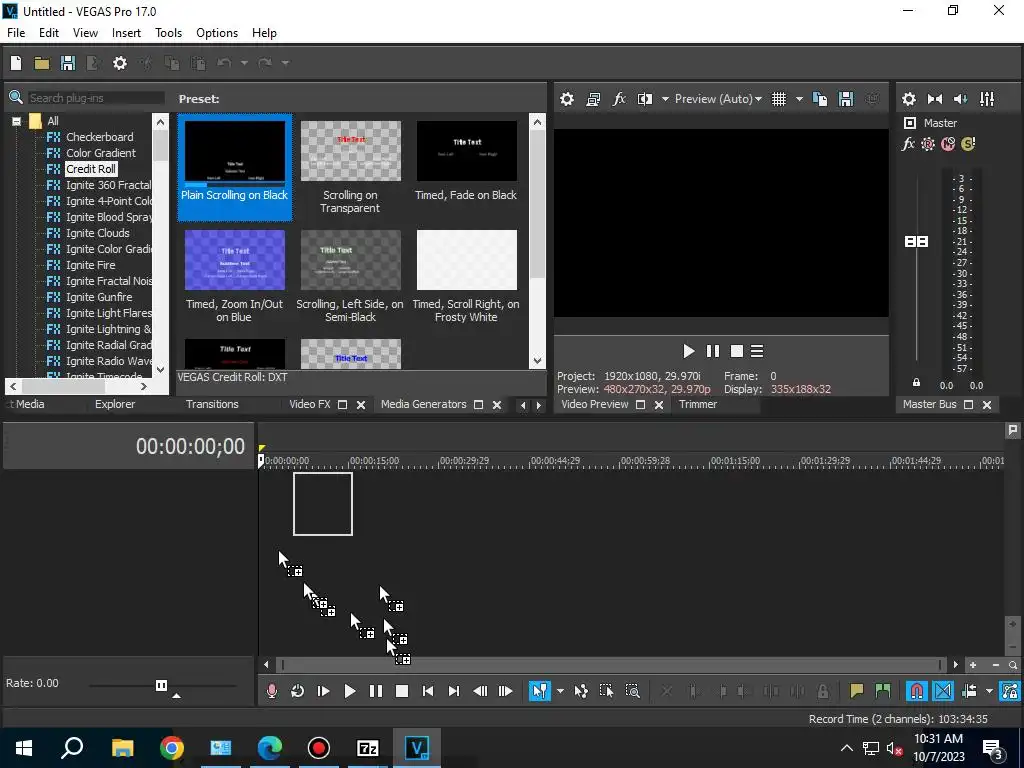Select Ignite Fire plug-in

91,265
